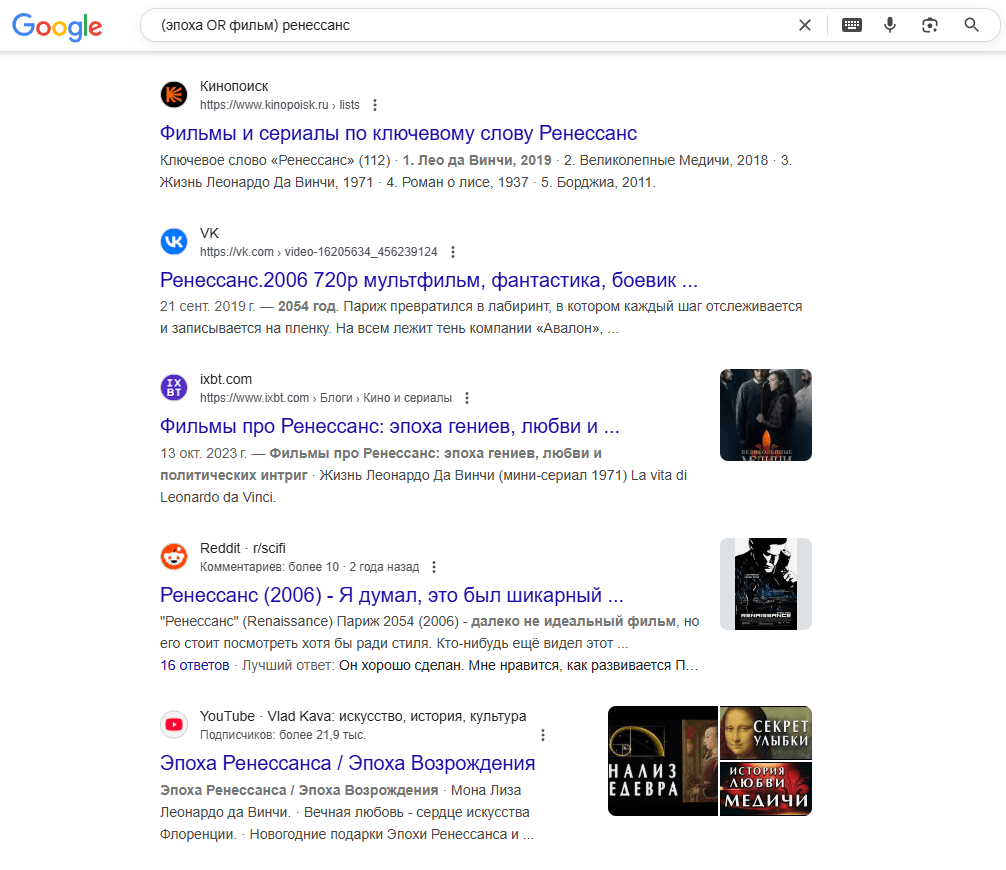Open more options for Кинопоиск result

tap(375, 105)
